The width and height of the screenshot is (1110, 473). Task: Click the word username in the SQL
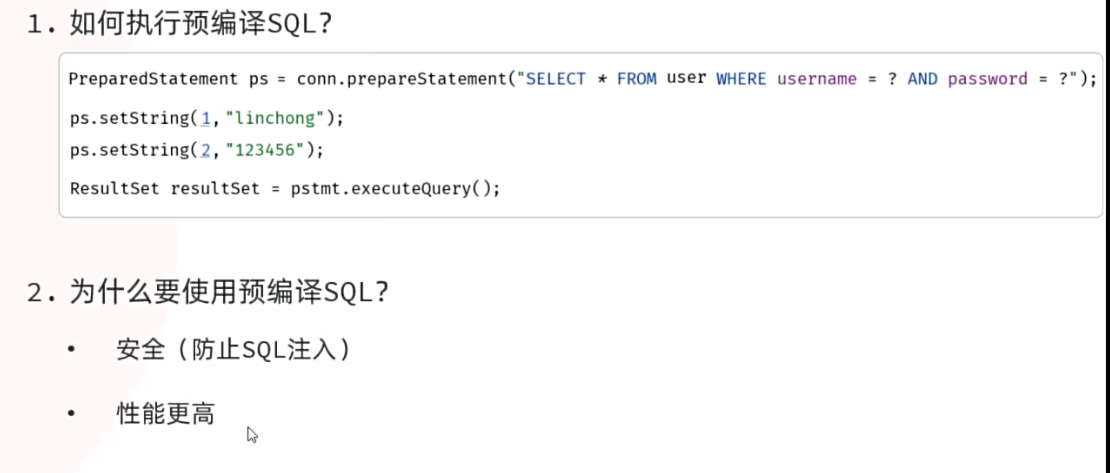coord(817,79)
